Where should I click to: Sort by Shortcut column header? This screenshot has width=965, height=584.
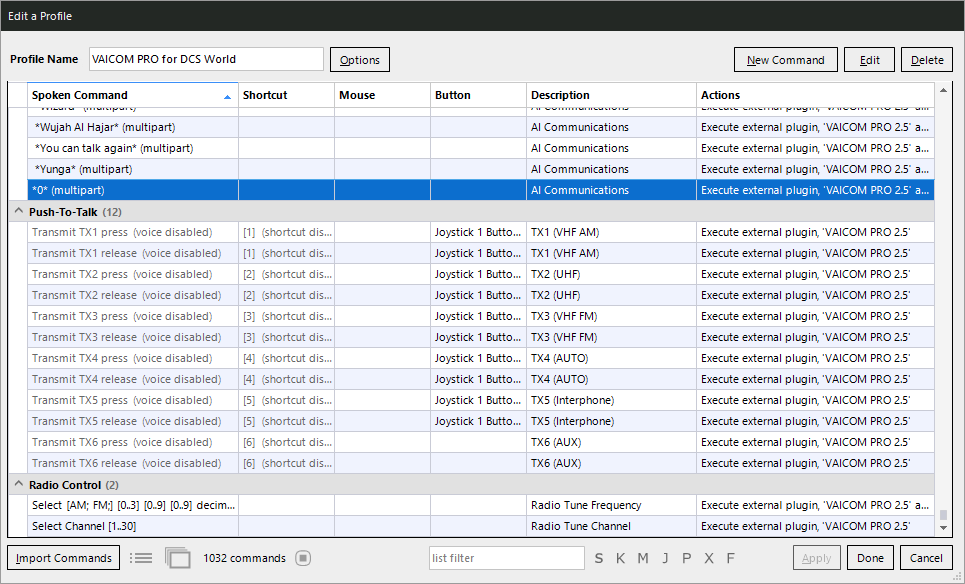pyautogui.click(x=287, y=95)
